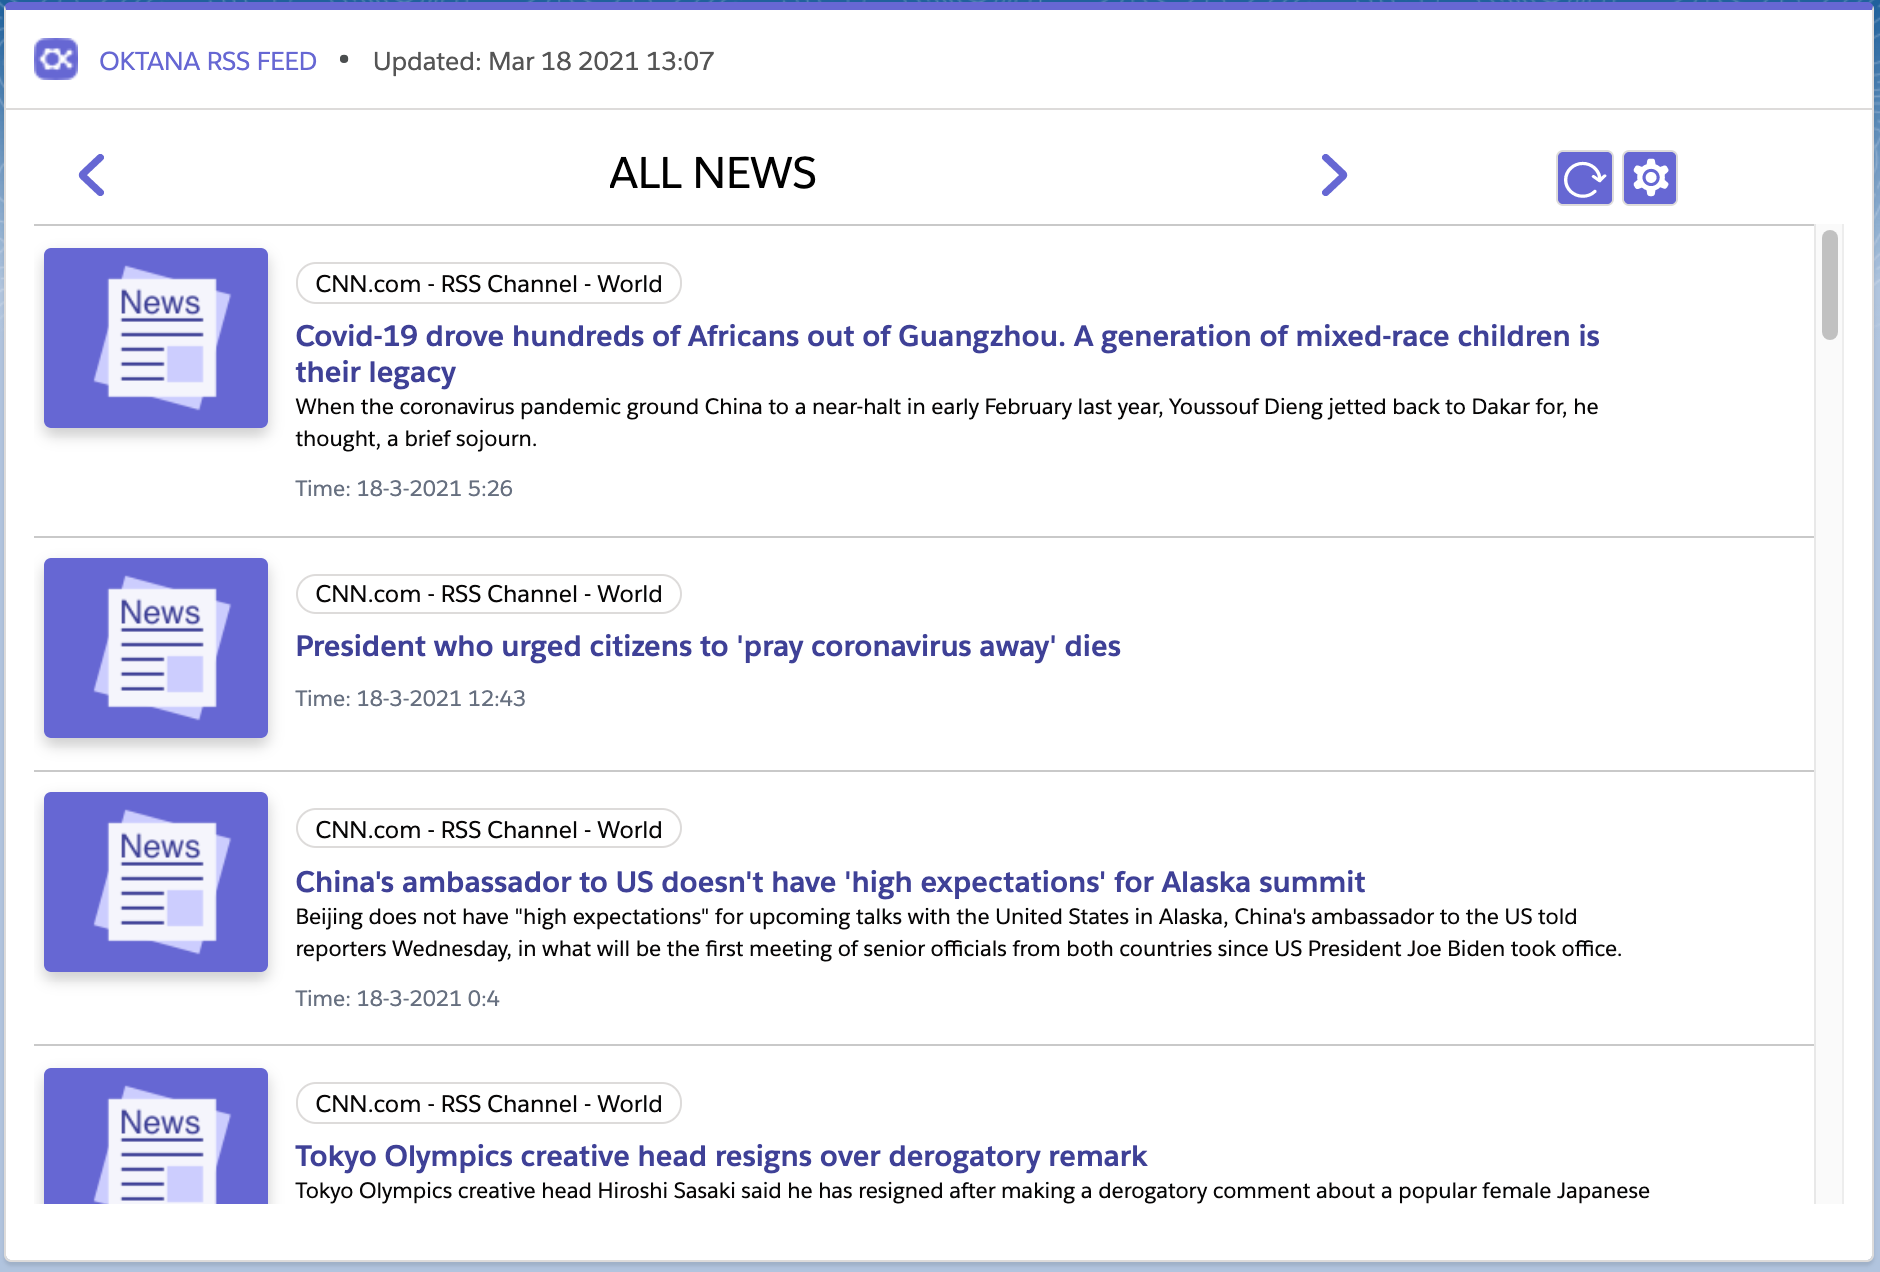Viewport: 1880px width, 1272px height.
Task: Open China's ambassador Alaska summit headline
Action: 830,882
